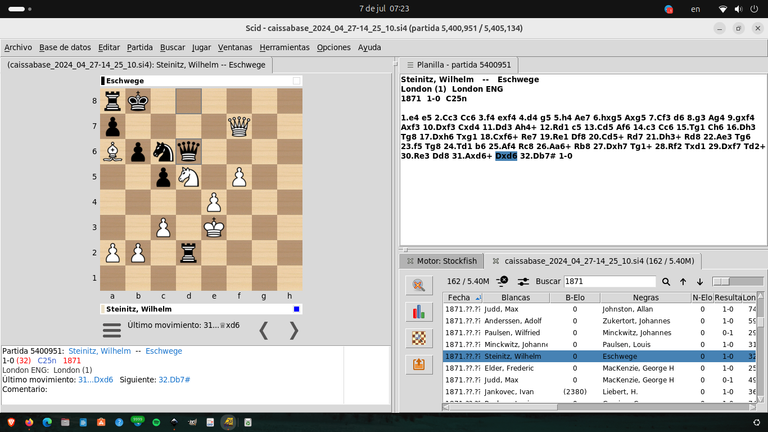Viewport: 768px width, 432px height.
Task: Open the statistics bar chart icon
Action: [419, 312]
